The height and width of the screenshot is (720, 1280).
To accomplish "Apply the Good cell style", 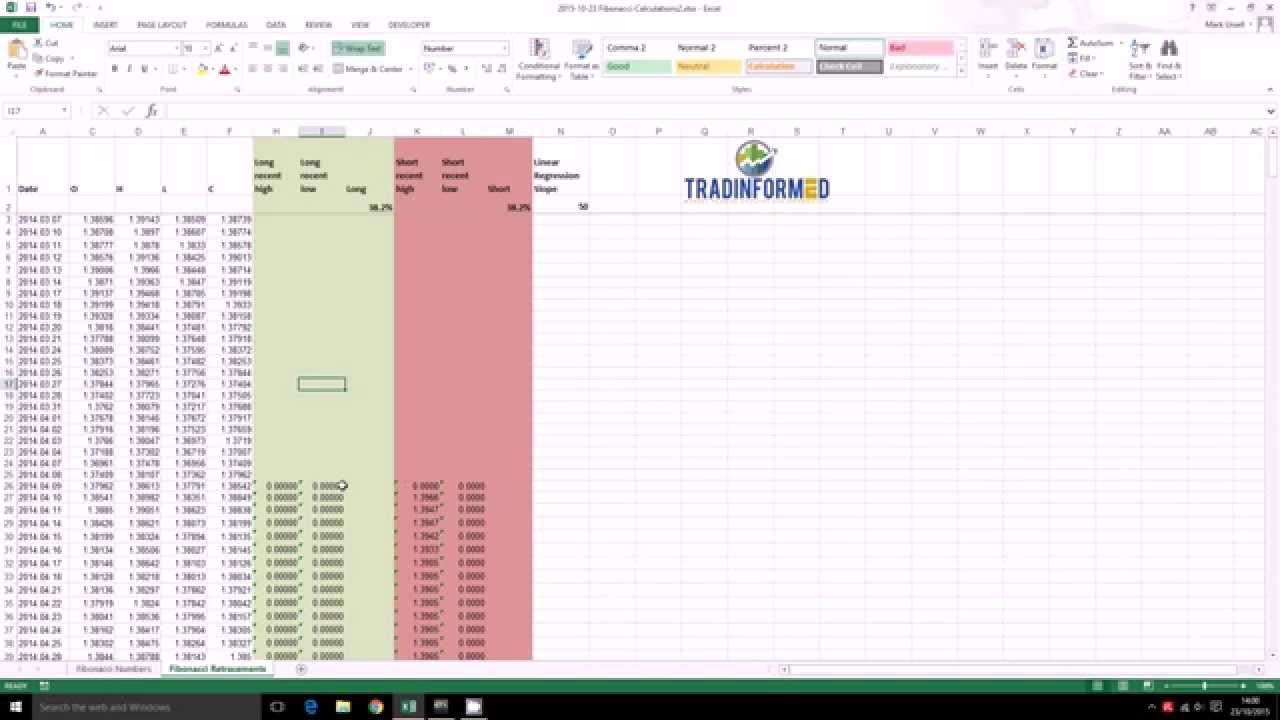I will click(x=638, y=66).
